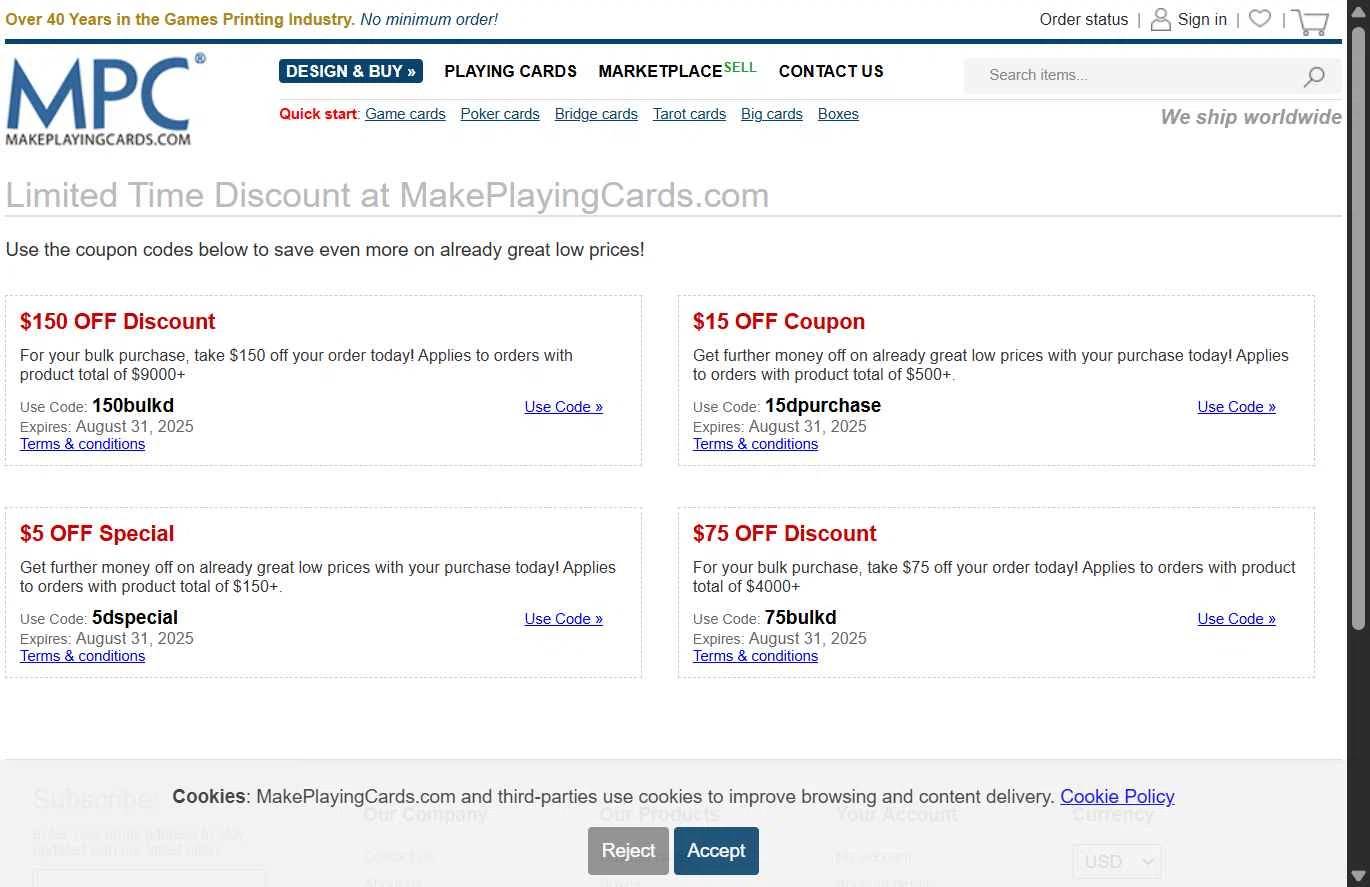Open Terms & conditions for 5dspecial
The width and height of the screenshot is (1370, 887).
point(82,656)
